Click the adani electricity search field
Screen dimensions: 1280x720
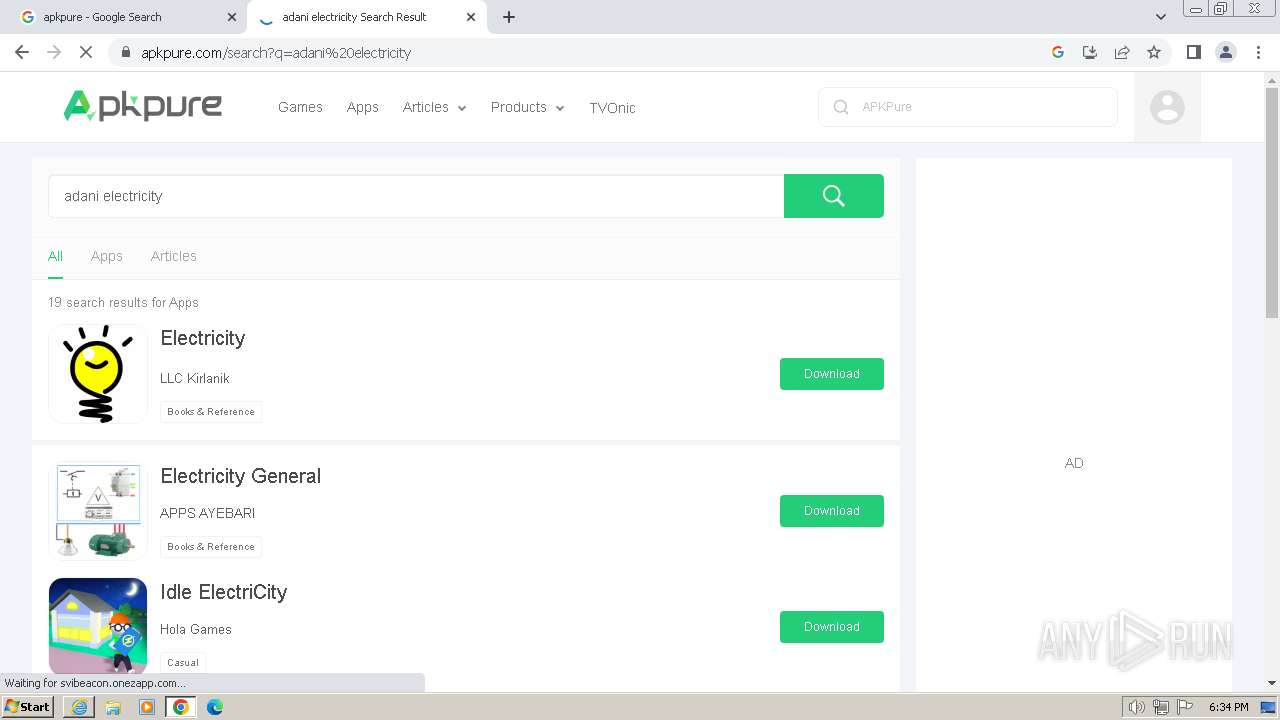(x=416, y=196)
